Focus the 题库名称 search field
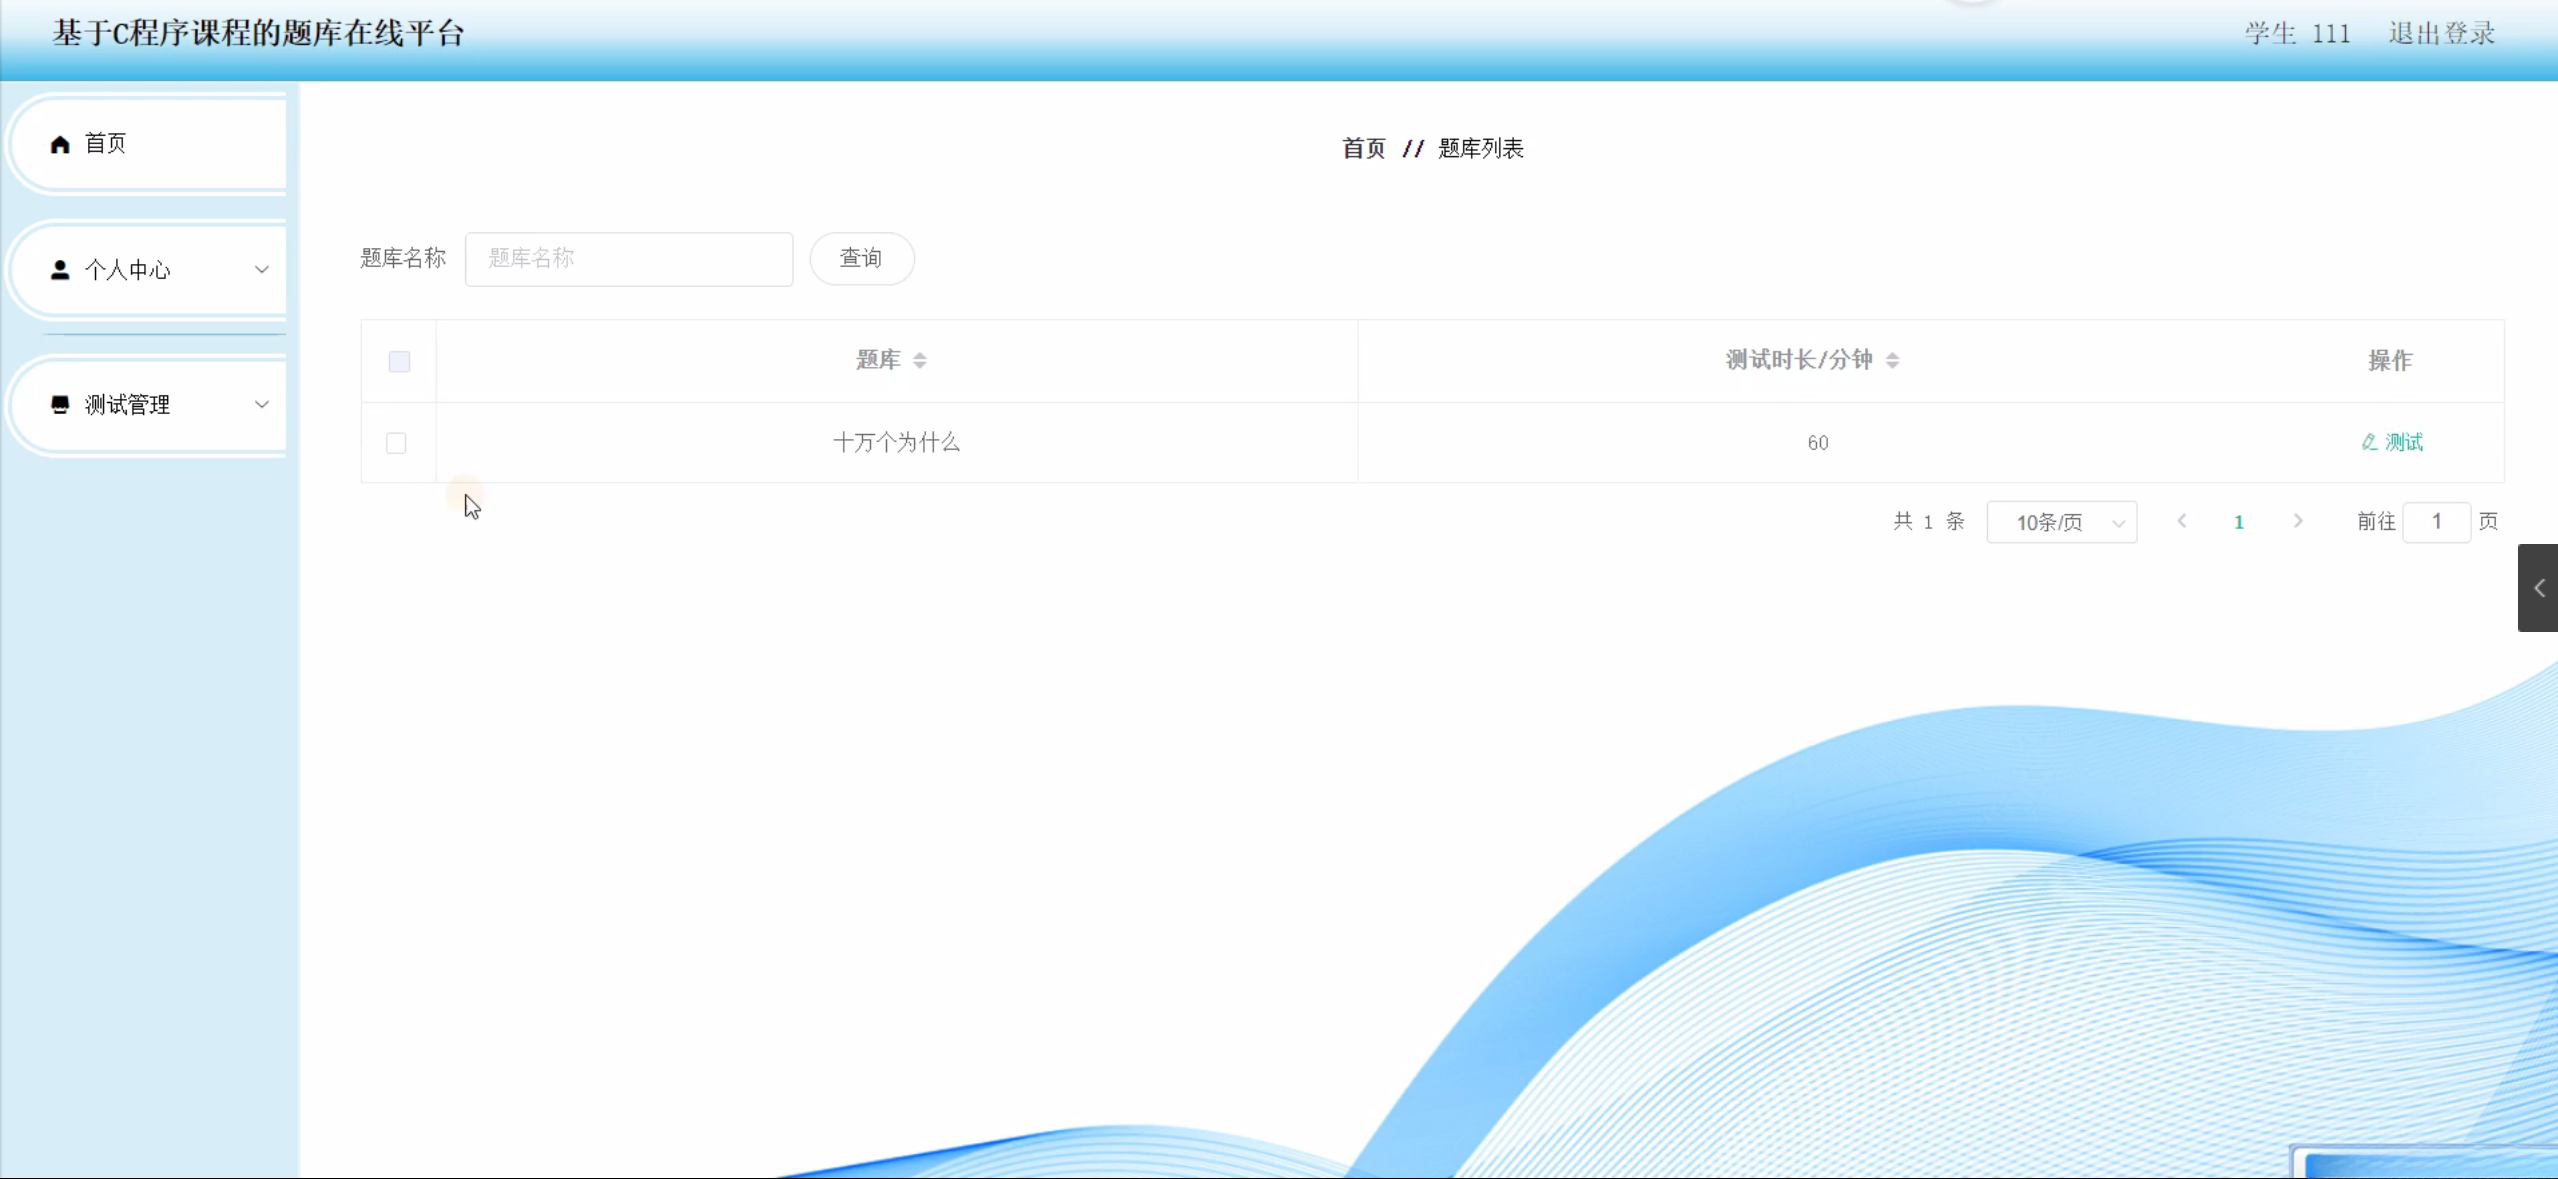 tap(629, 259)
